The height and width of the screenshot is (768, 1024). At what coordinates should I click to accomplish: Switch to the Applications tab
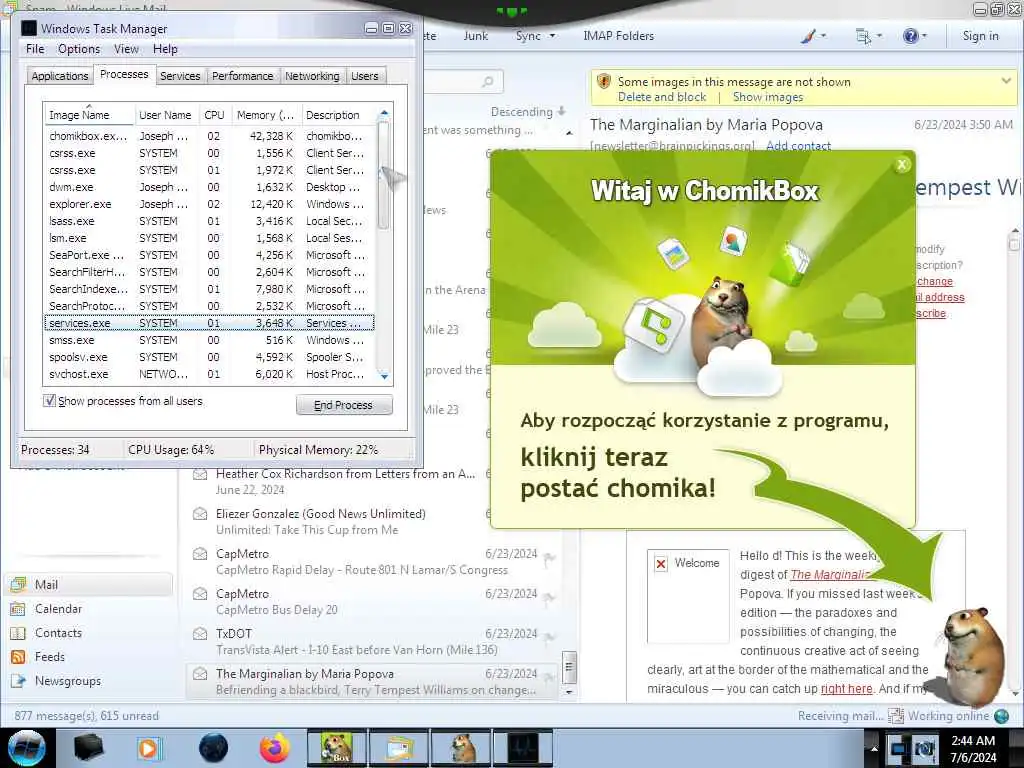[59, 76]
